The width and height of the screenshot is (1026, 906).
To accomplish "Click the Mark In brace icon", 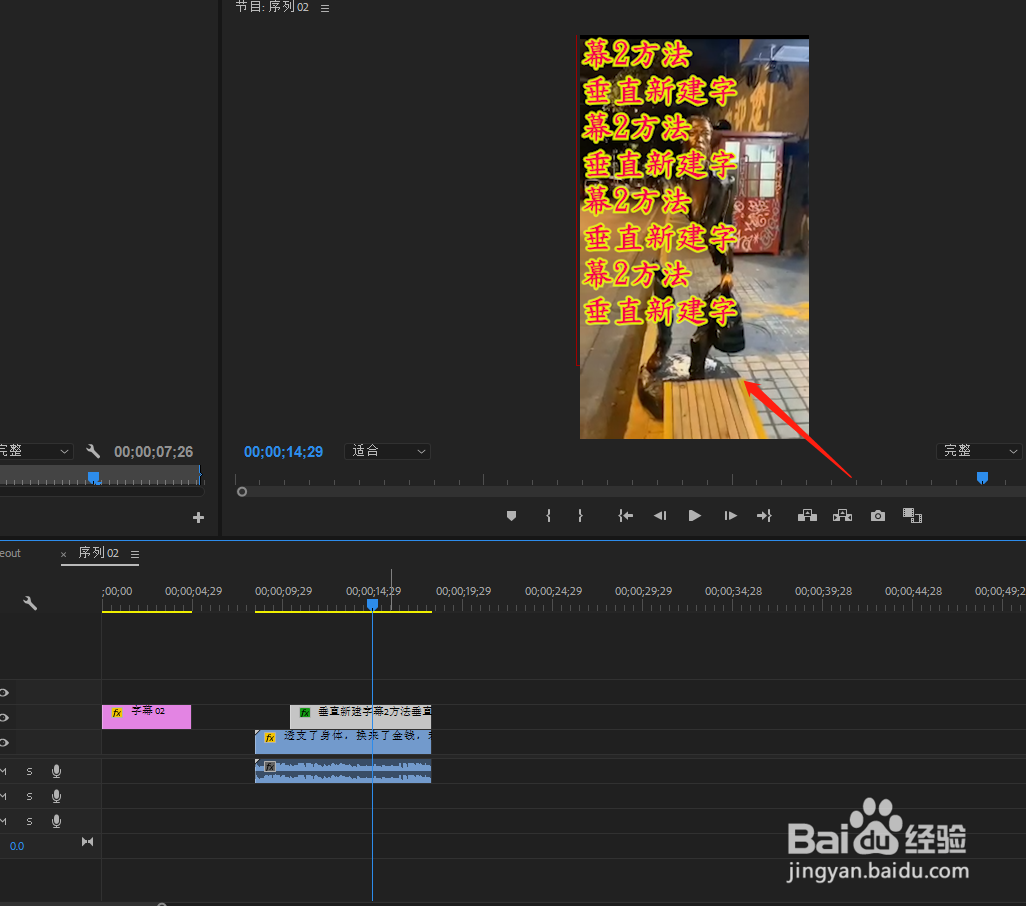I will pos(548,515).
